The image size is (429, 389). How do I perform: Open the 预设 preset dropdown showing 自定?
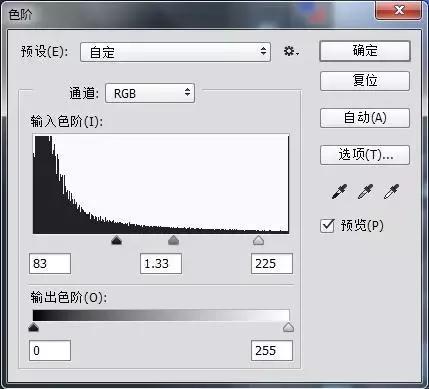click(175, 52)
